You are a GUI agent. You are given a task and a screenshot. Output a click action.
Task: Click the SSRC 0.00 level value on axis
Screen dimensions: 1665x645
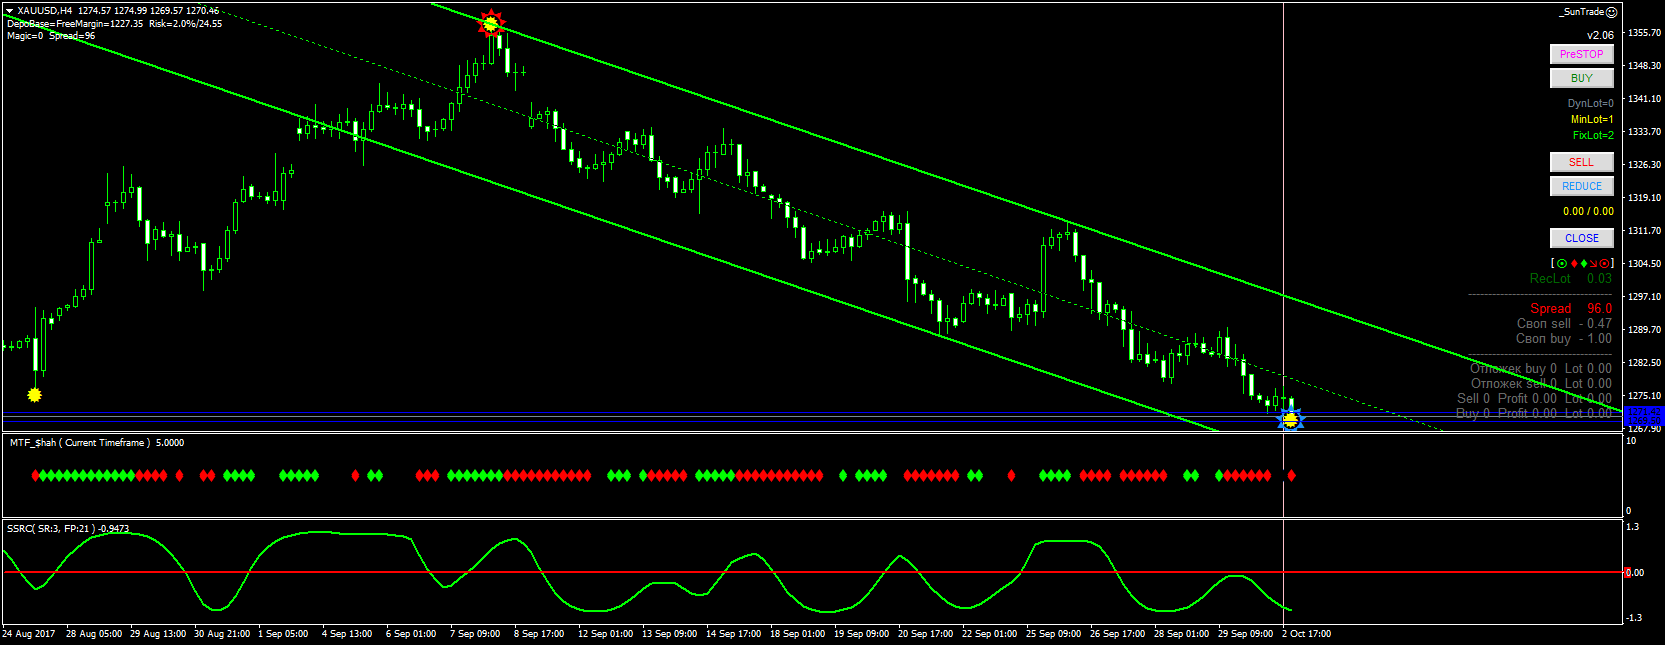(x=1634, y=573)
